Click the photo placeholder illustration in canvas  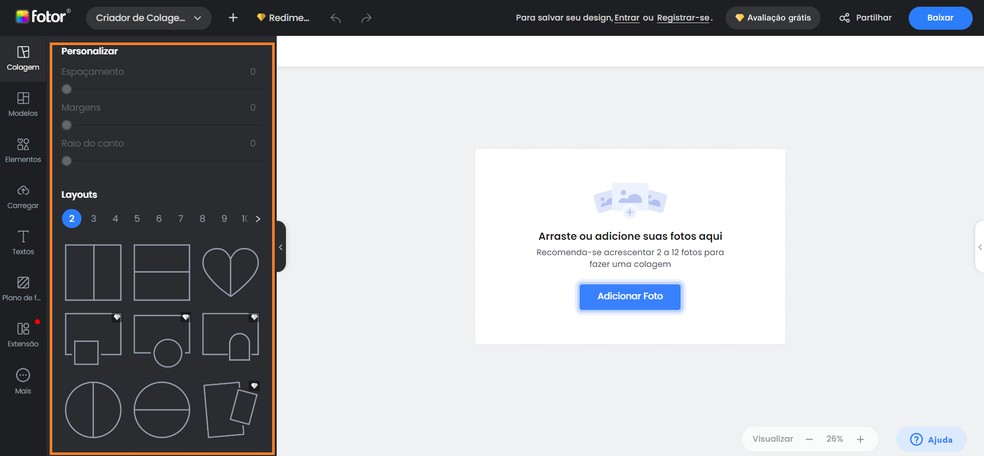tap(630, 200)
